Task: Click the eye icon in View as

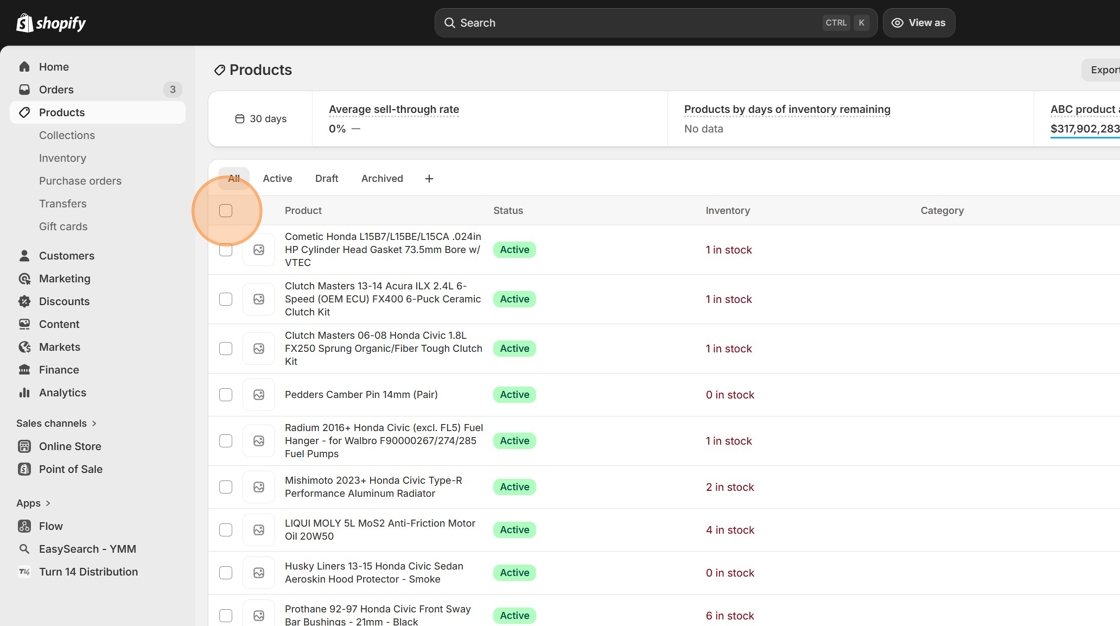Action: (x=897, y=23)
